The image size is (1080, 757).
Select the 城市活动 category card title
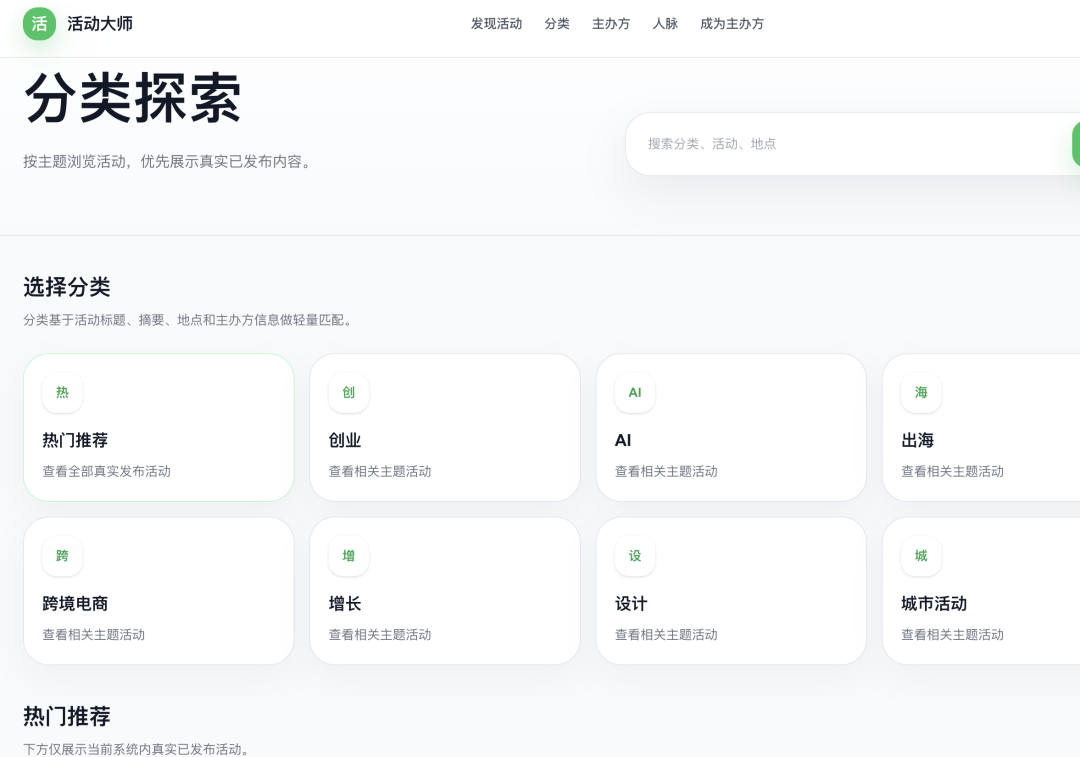click(x=934, y=603)
